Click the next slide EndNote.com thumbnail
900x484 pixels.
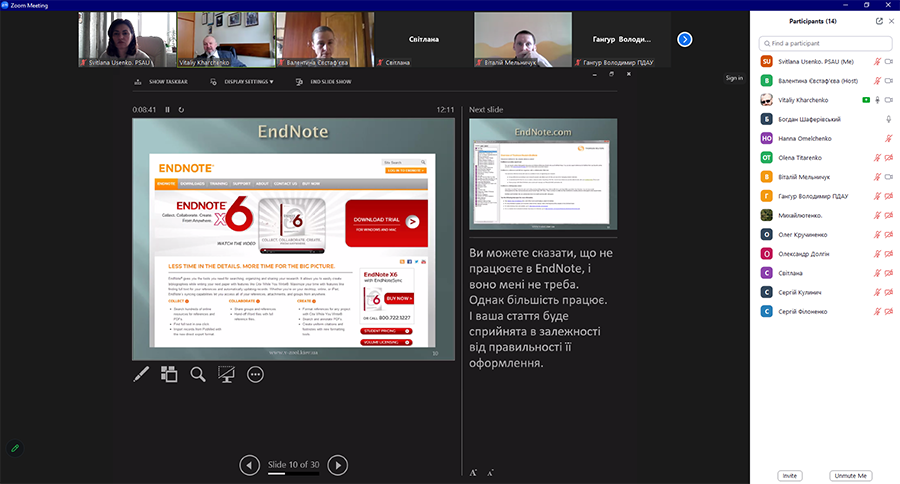coord(543,174)
